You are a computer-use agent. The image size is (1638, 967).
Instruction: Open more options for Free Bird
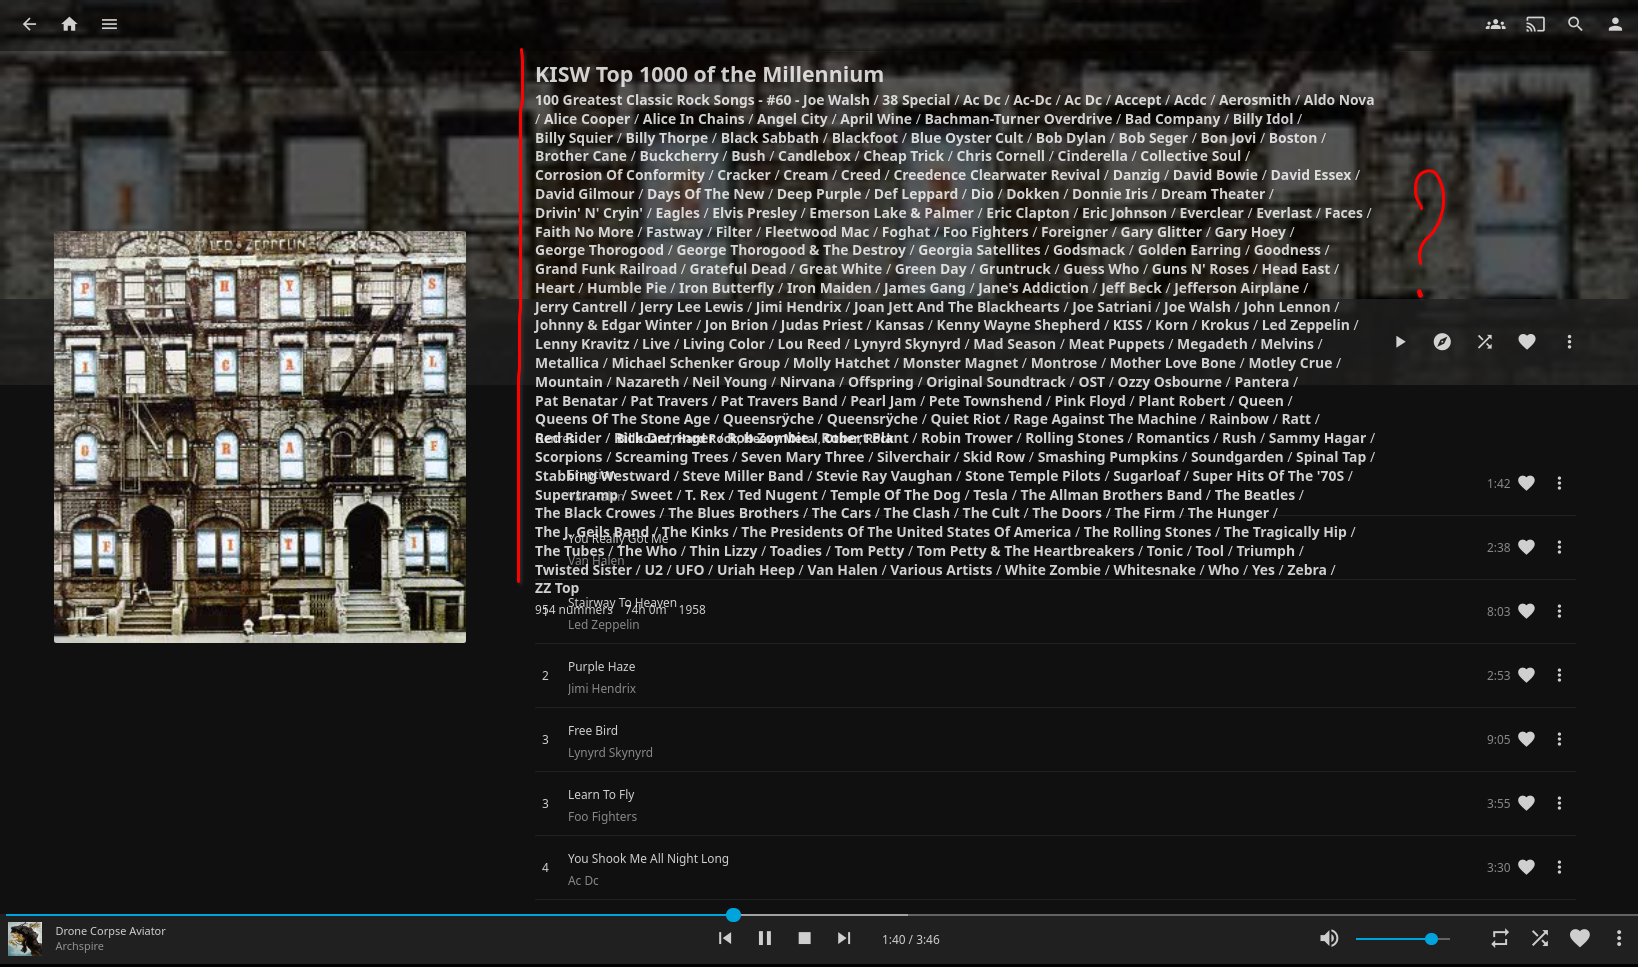coord(1559,740)
